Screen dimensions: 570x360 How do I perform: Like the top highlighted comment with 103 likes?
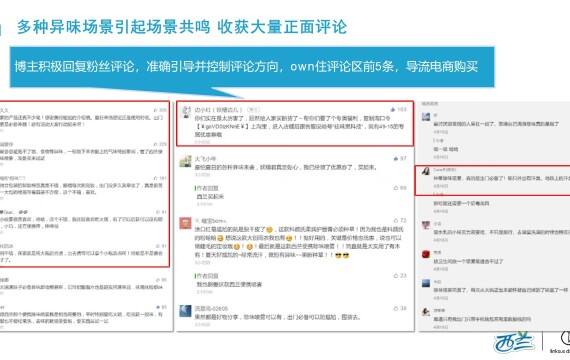(393, 109)
